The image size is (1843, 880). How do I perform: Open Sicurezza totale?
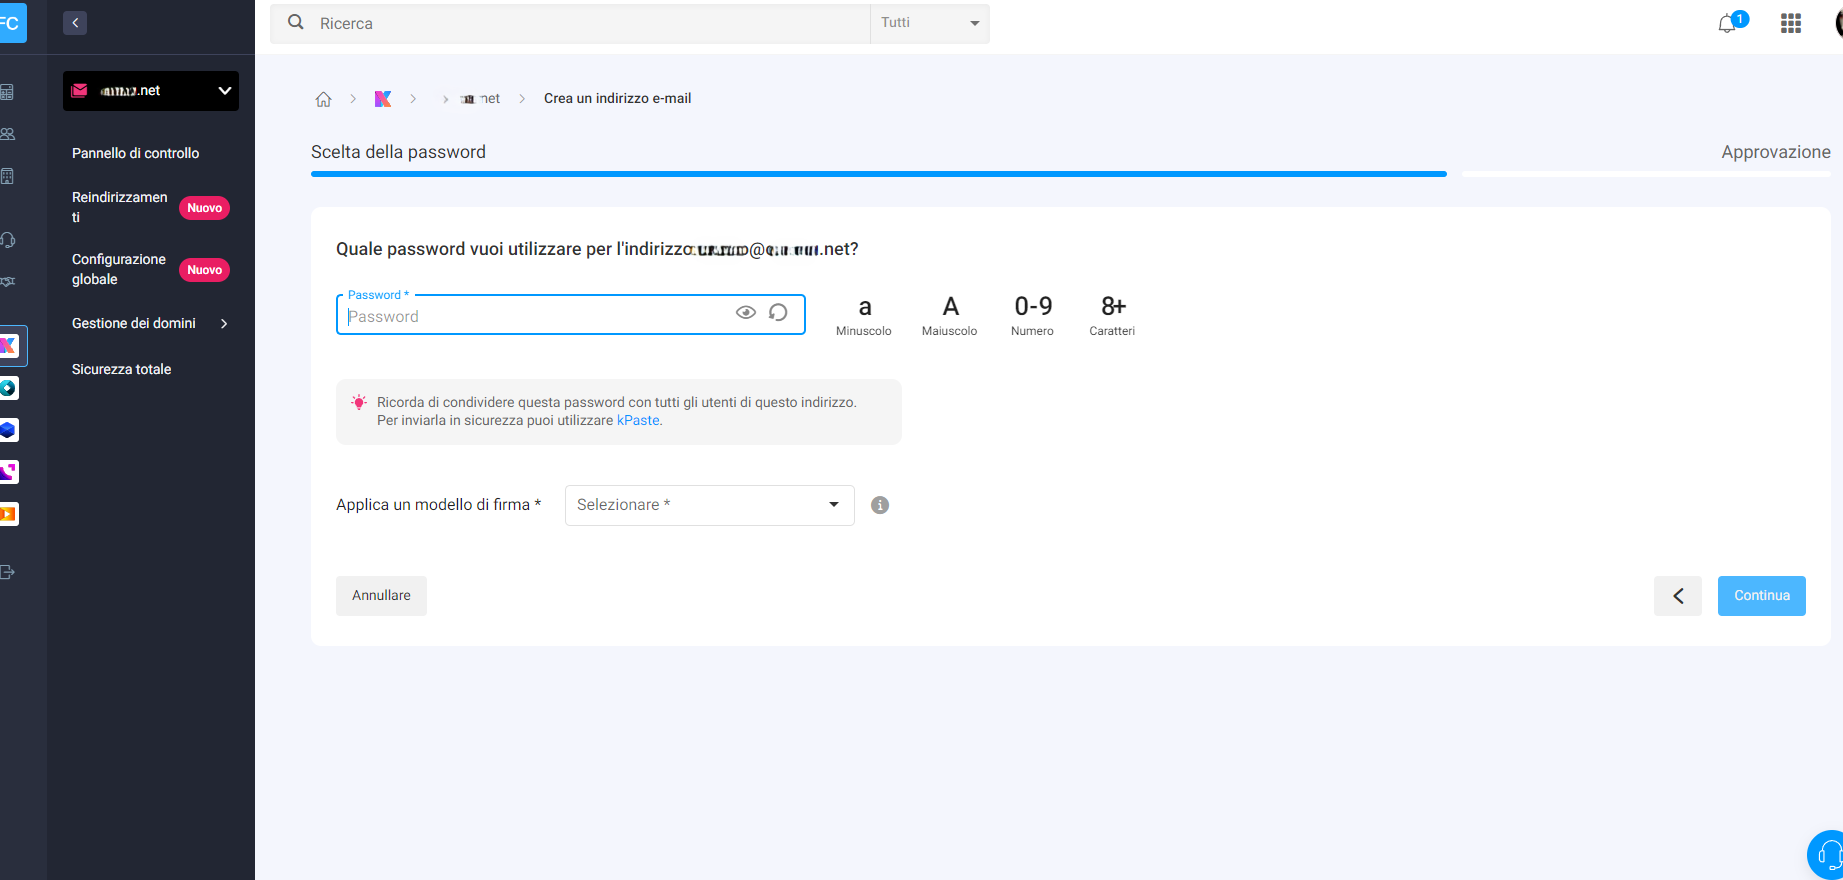[x=121, y=369]
